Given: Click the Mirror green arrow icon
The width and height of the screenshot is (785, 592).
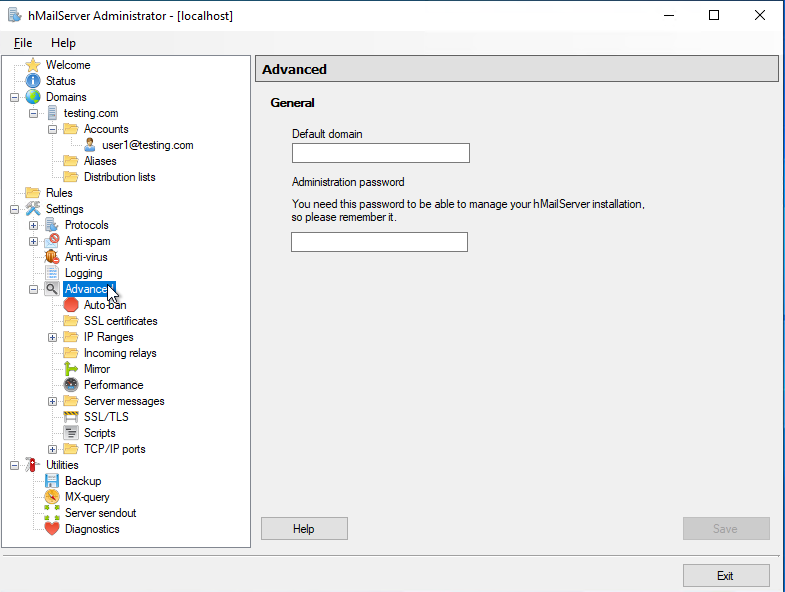Looking at the screenshot, I should [x=71, y=369].
